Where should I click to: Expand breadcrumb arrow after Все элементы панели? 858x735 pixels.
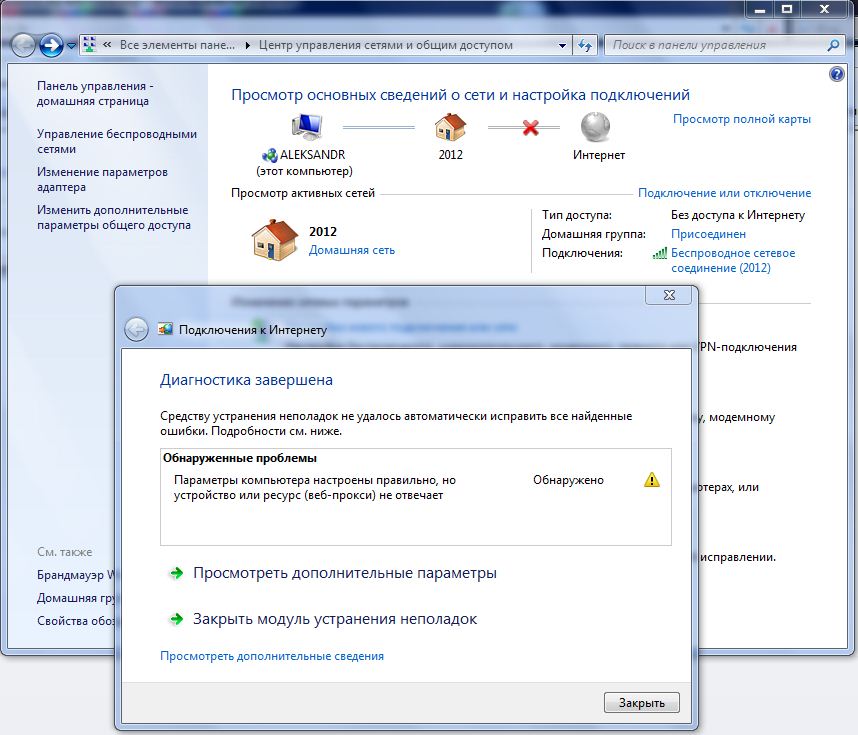click(x=247, y=46)
